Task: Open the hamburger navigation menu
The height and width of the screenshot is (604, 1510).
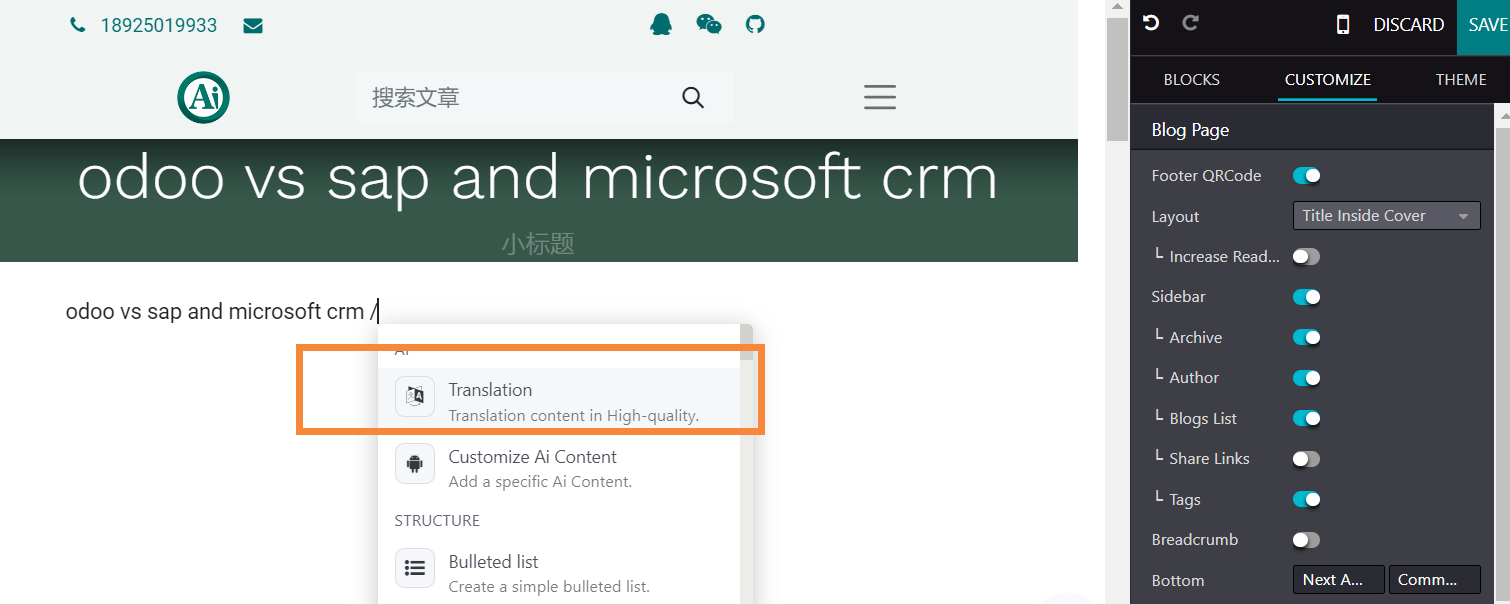Action: pyautogui.click(x=880, y=97)
